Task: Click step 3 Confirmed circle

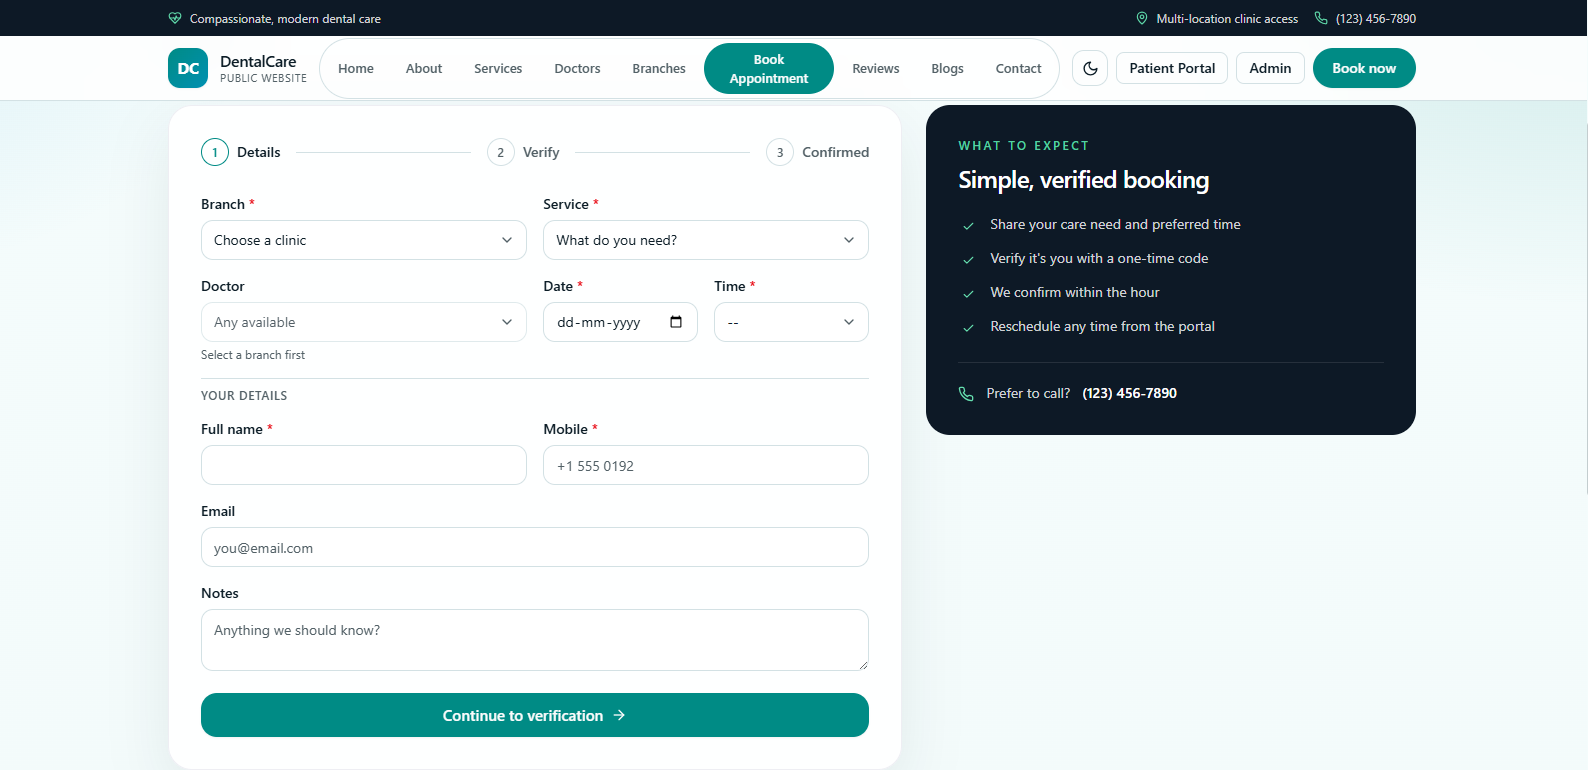Action: (x=780, y=152)
